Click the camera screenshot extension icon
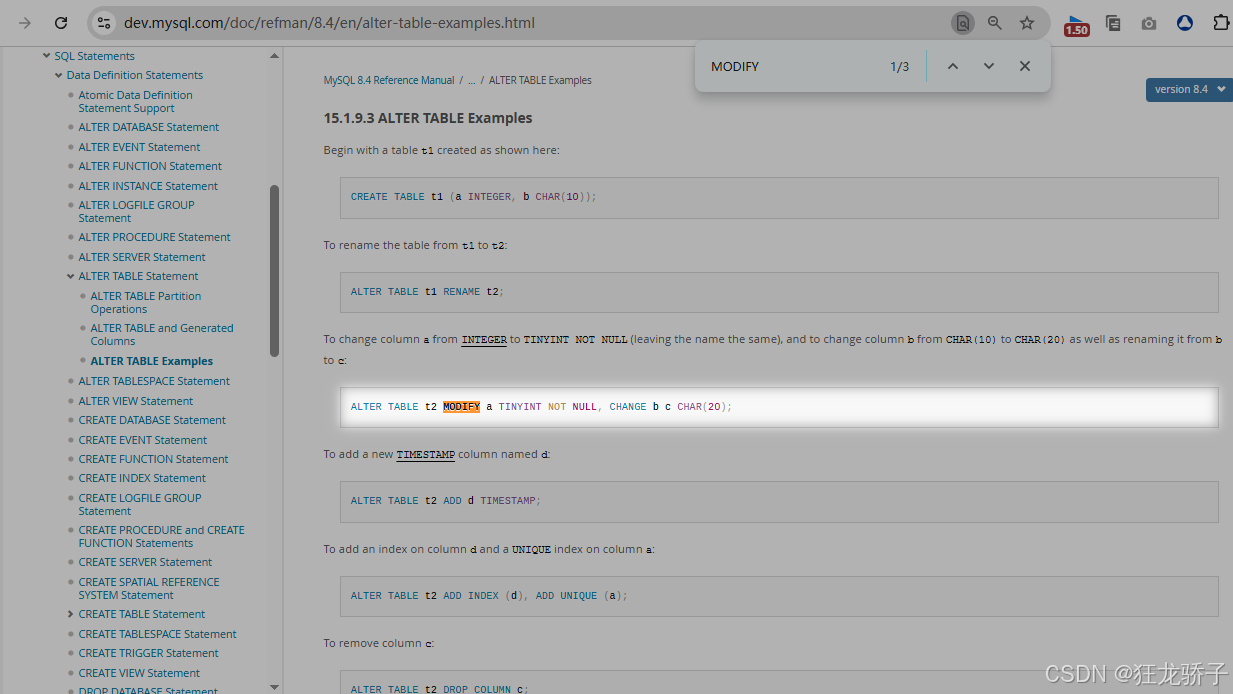This screenshot has width=1233, height=694. (x=1149, y=23)
